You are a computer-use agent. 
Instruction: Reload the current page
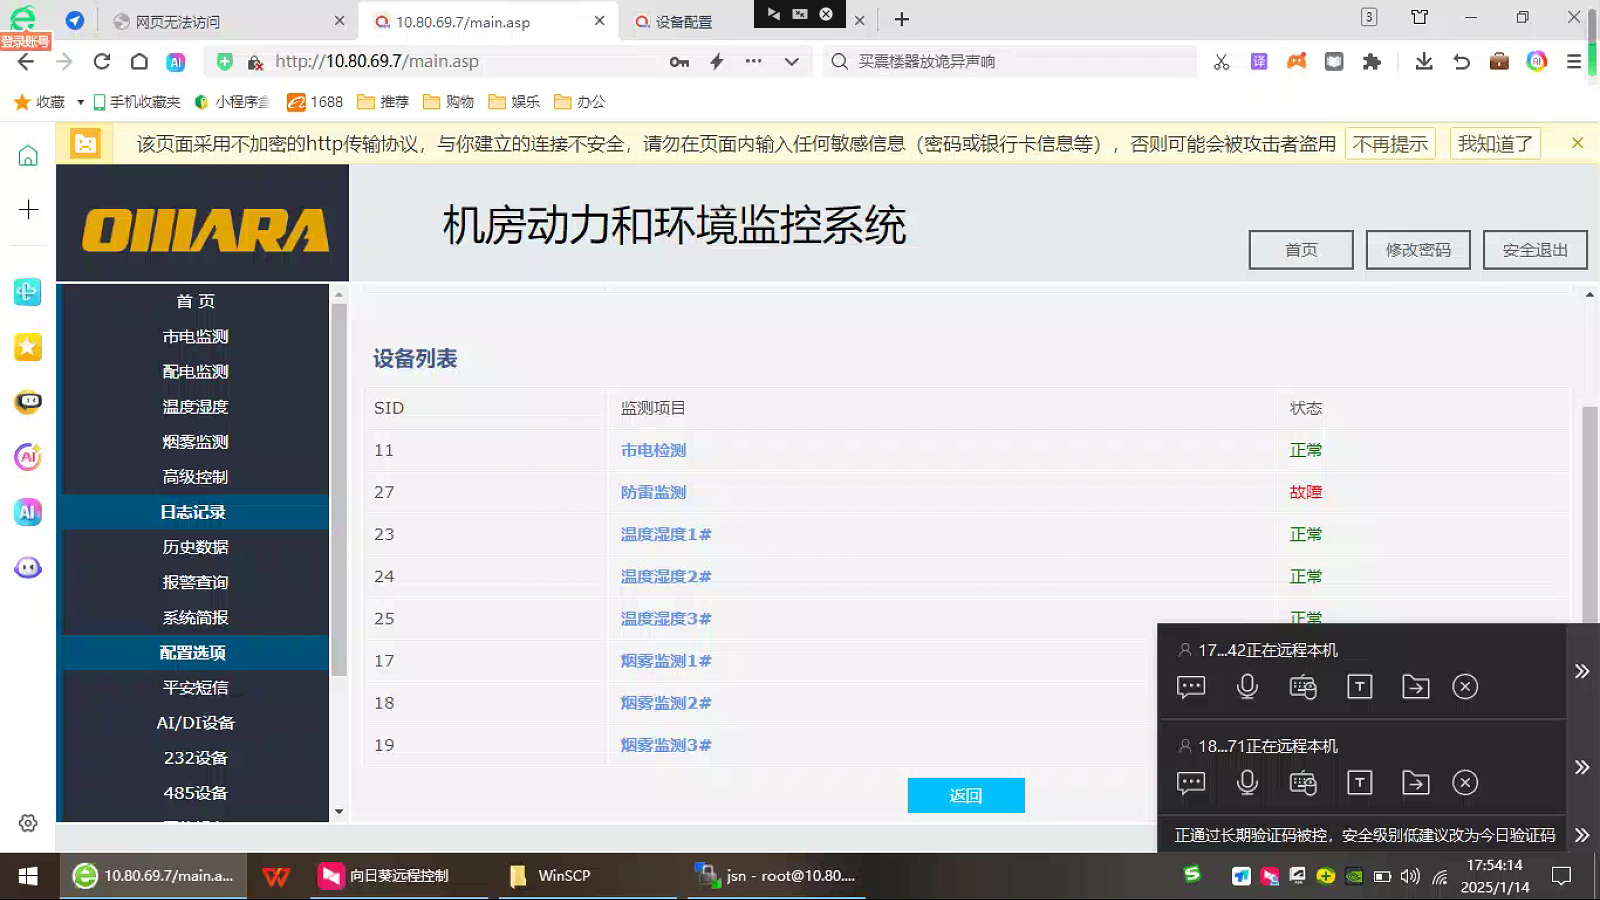point(102,62)
